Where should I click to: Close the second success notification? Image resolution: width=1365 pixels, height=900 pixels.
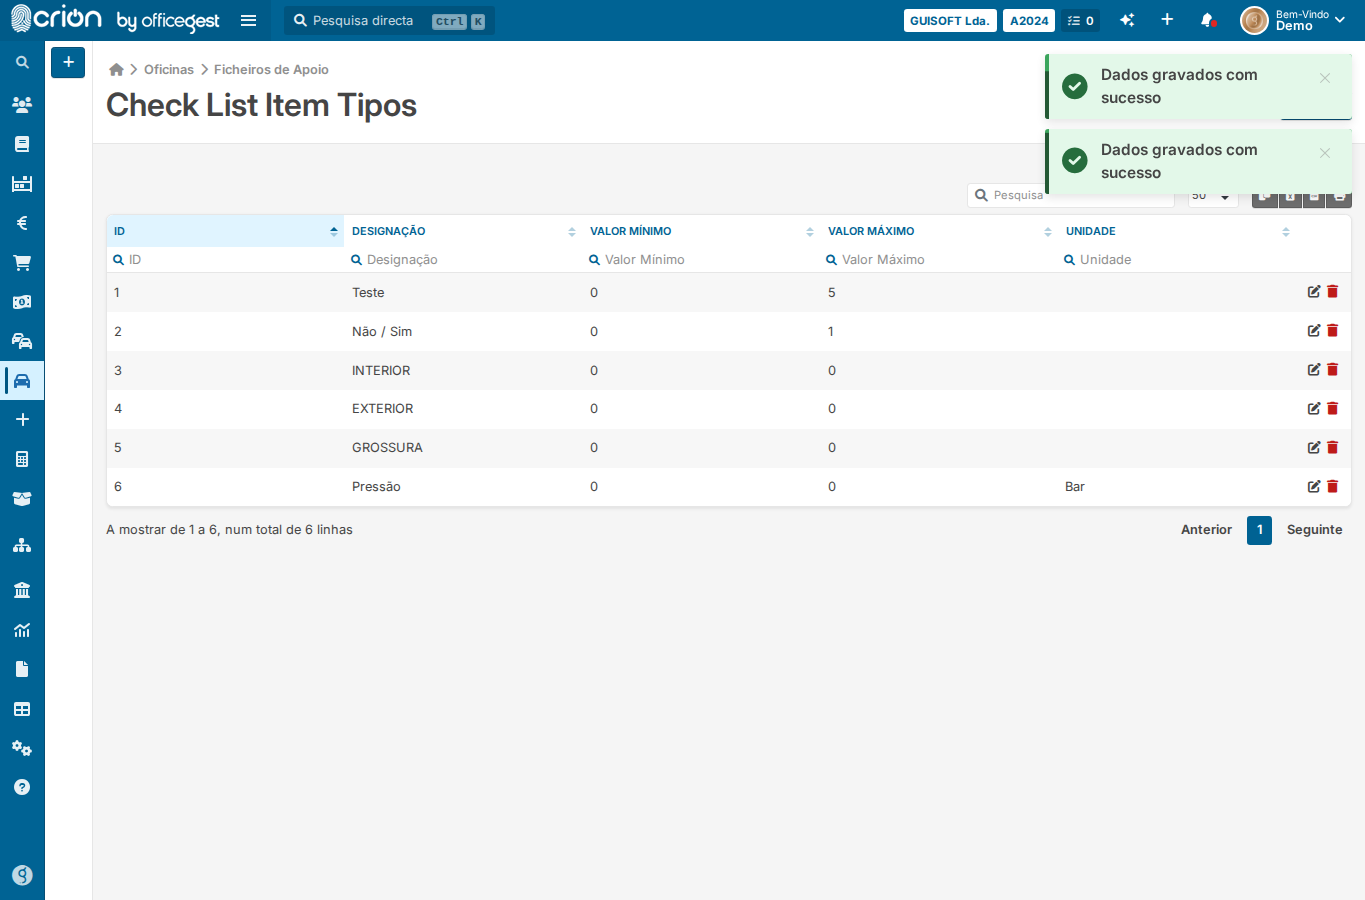(1325, 153)
